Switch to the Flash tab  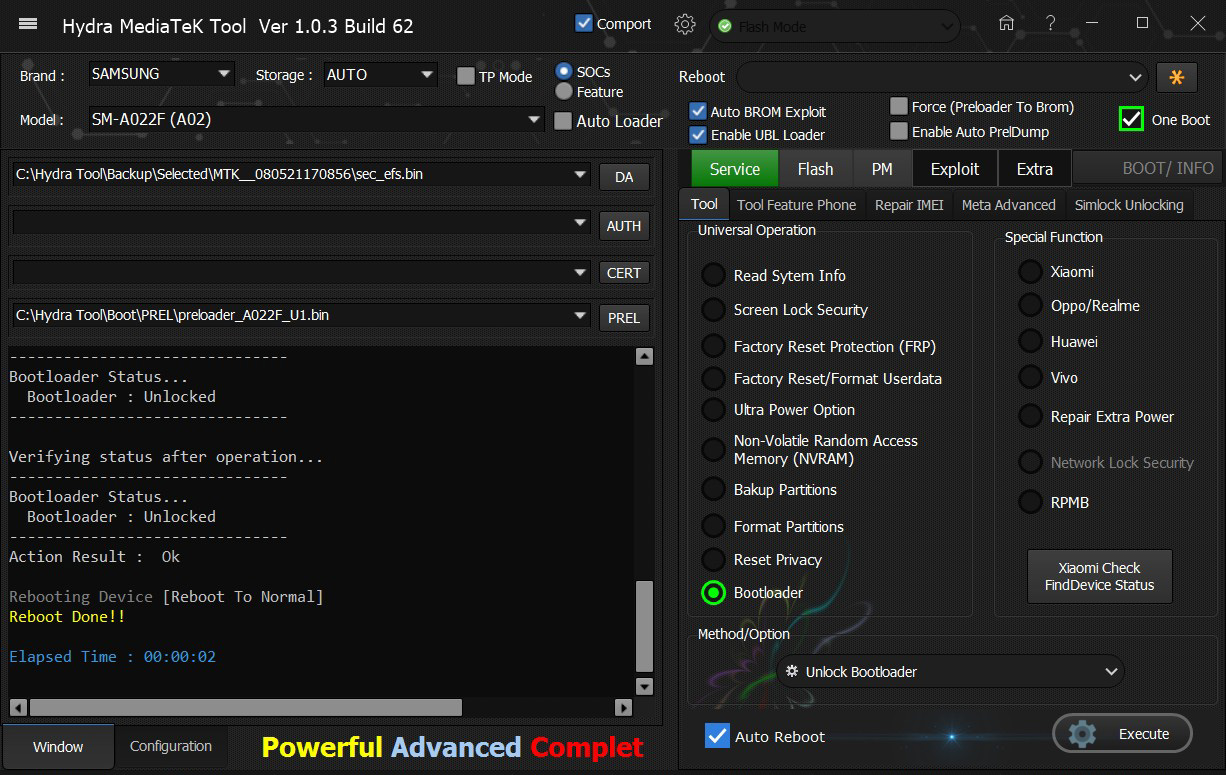815,169
